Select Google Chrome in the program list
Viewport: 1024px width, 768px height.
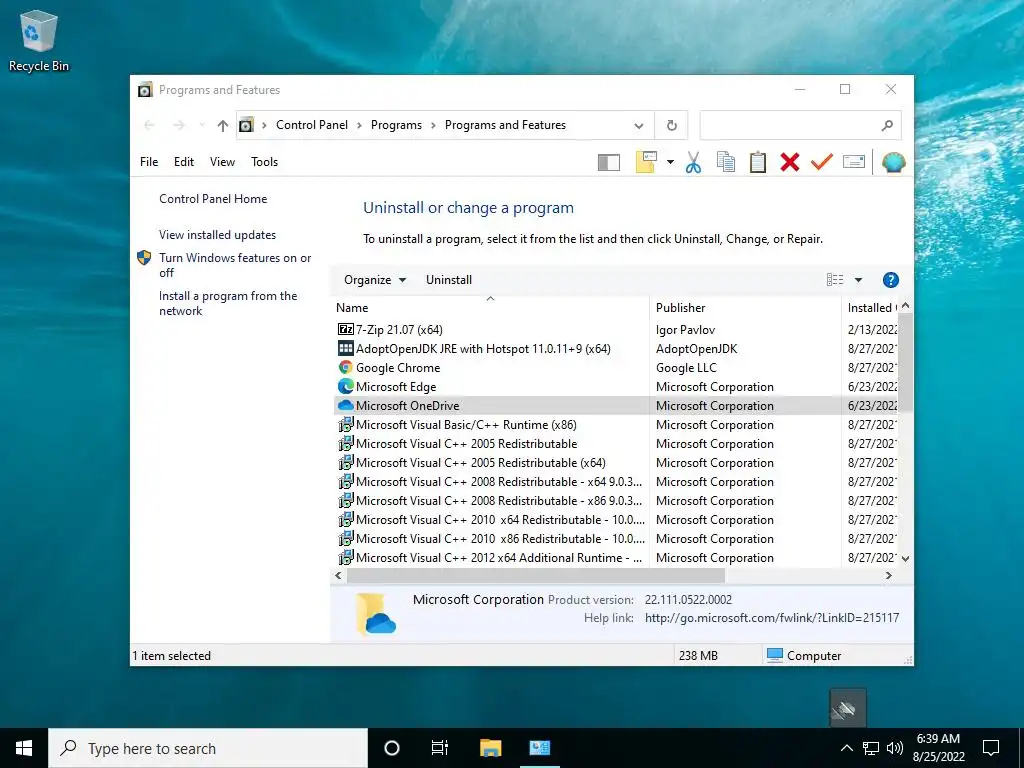click(x=398, y=368)
